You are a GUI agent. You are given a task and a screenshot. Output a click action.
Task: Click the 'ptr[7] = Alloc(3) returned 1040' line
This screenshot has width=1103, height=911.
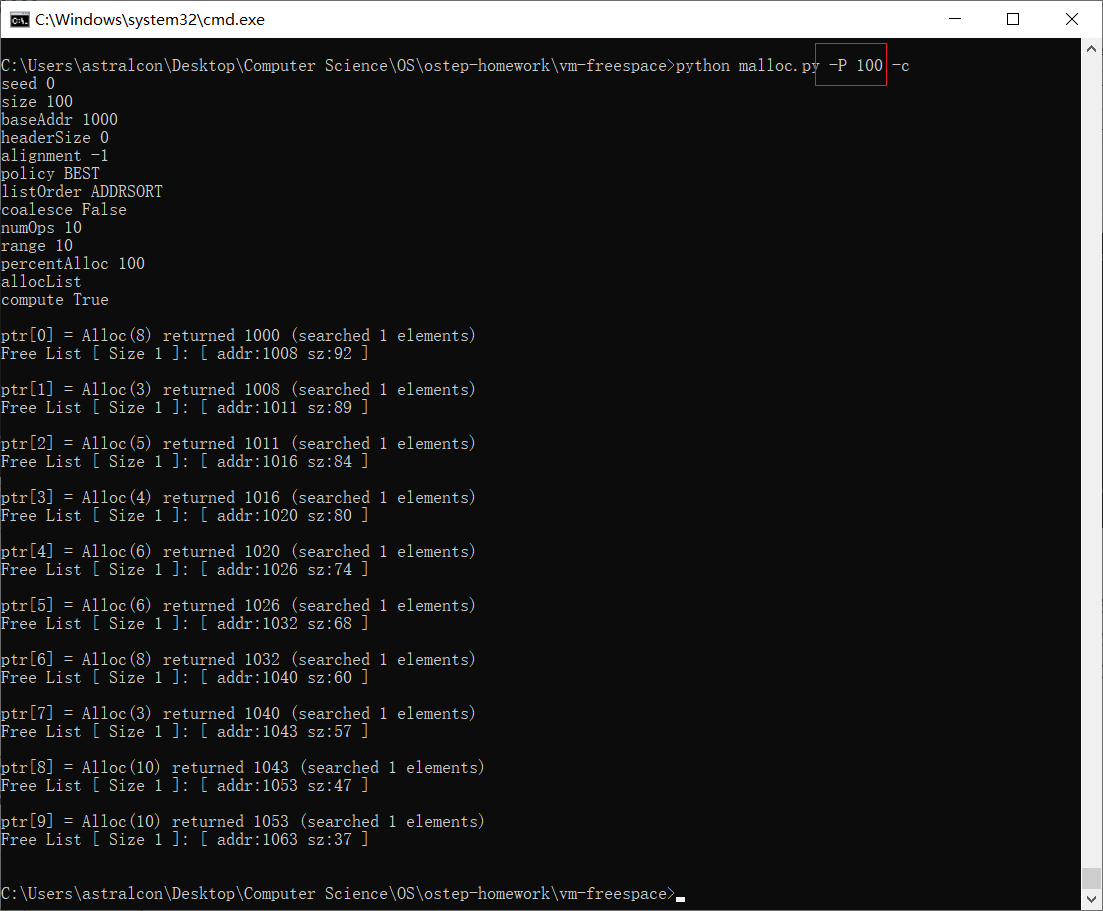pos(238,714)
